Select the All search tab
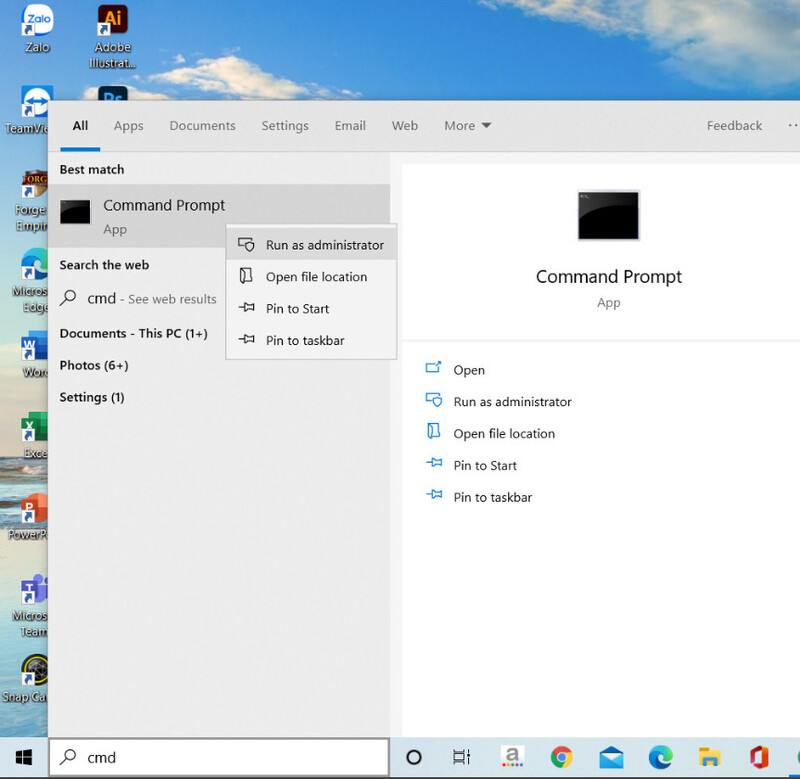 80,125
